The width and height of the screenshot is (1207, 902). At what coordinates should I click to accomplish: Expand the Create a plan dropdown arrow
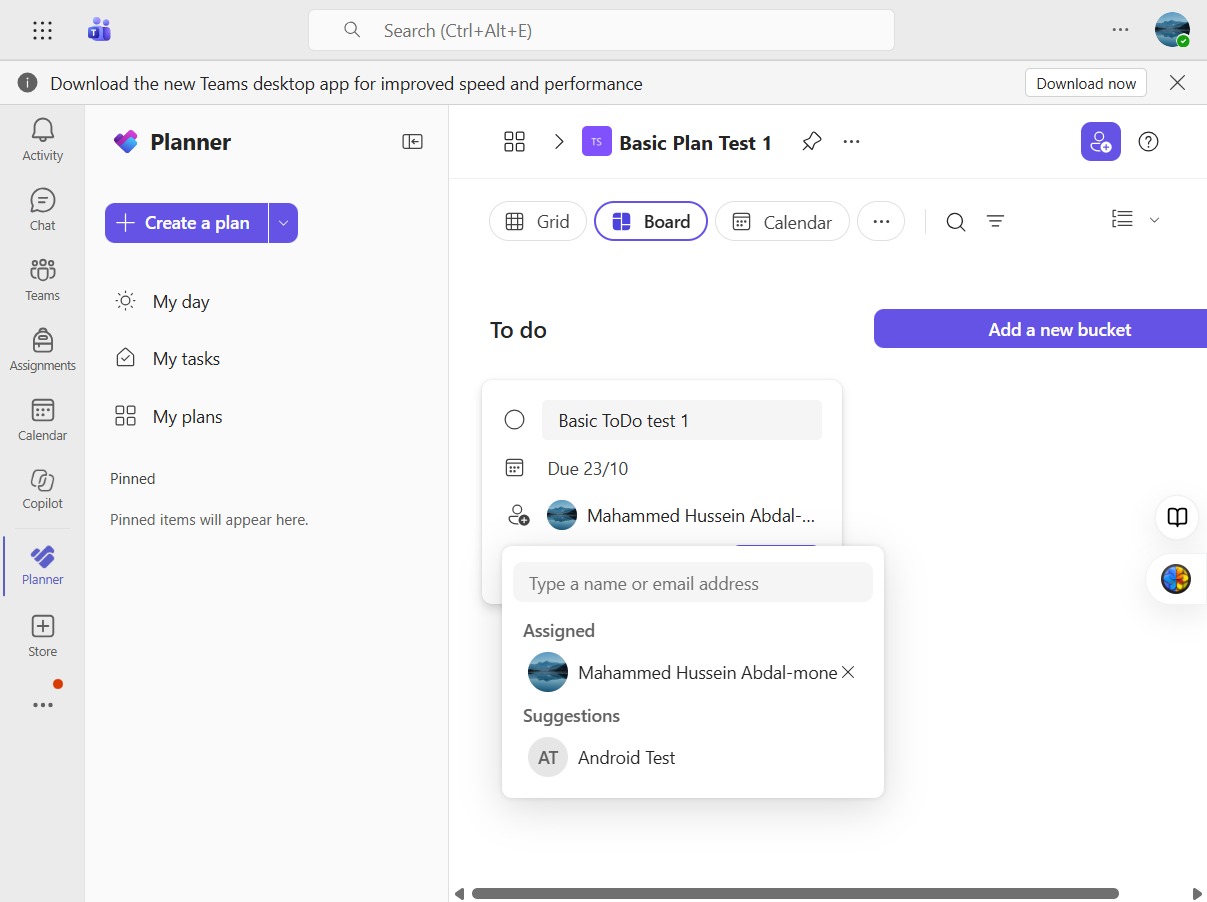(283, 223)
